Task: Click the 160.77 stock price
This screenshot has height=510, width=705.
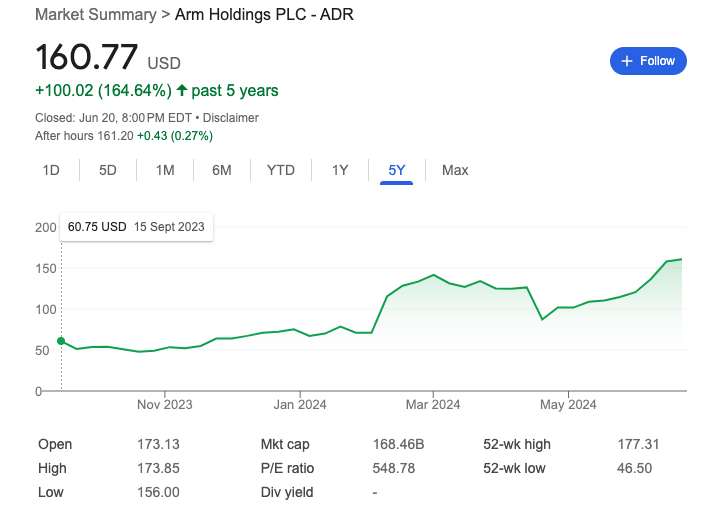Action: coord(88,56)
